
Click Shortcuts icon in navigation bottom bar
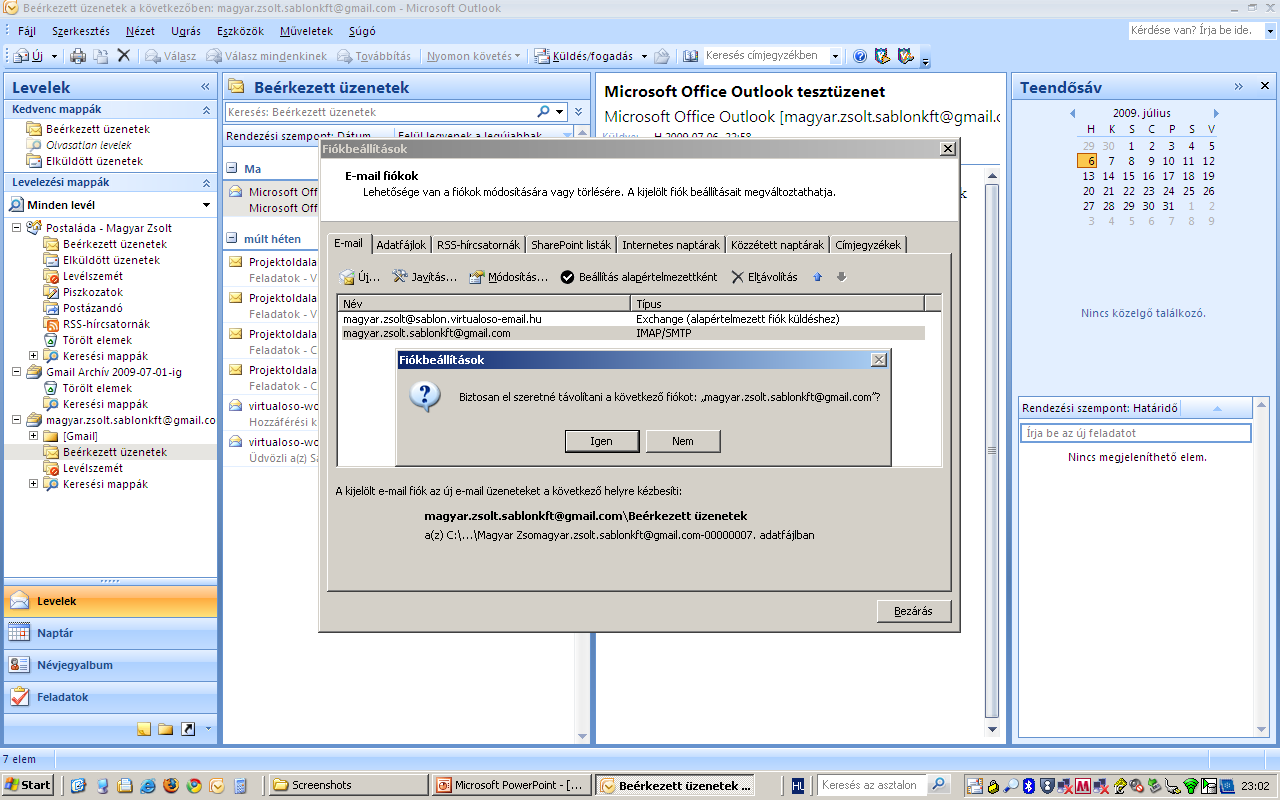187,729
